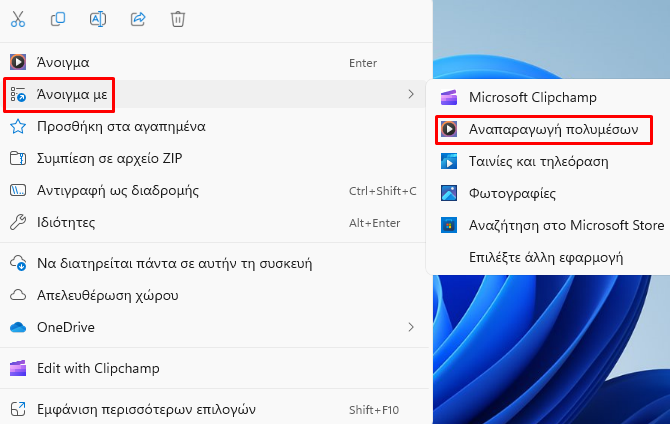Click the Cut scissors icon
Image resolution: width=670 pixels, height=424 pixels.
tap(18, 19)
